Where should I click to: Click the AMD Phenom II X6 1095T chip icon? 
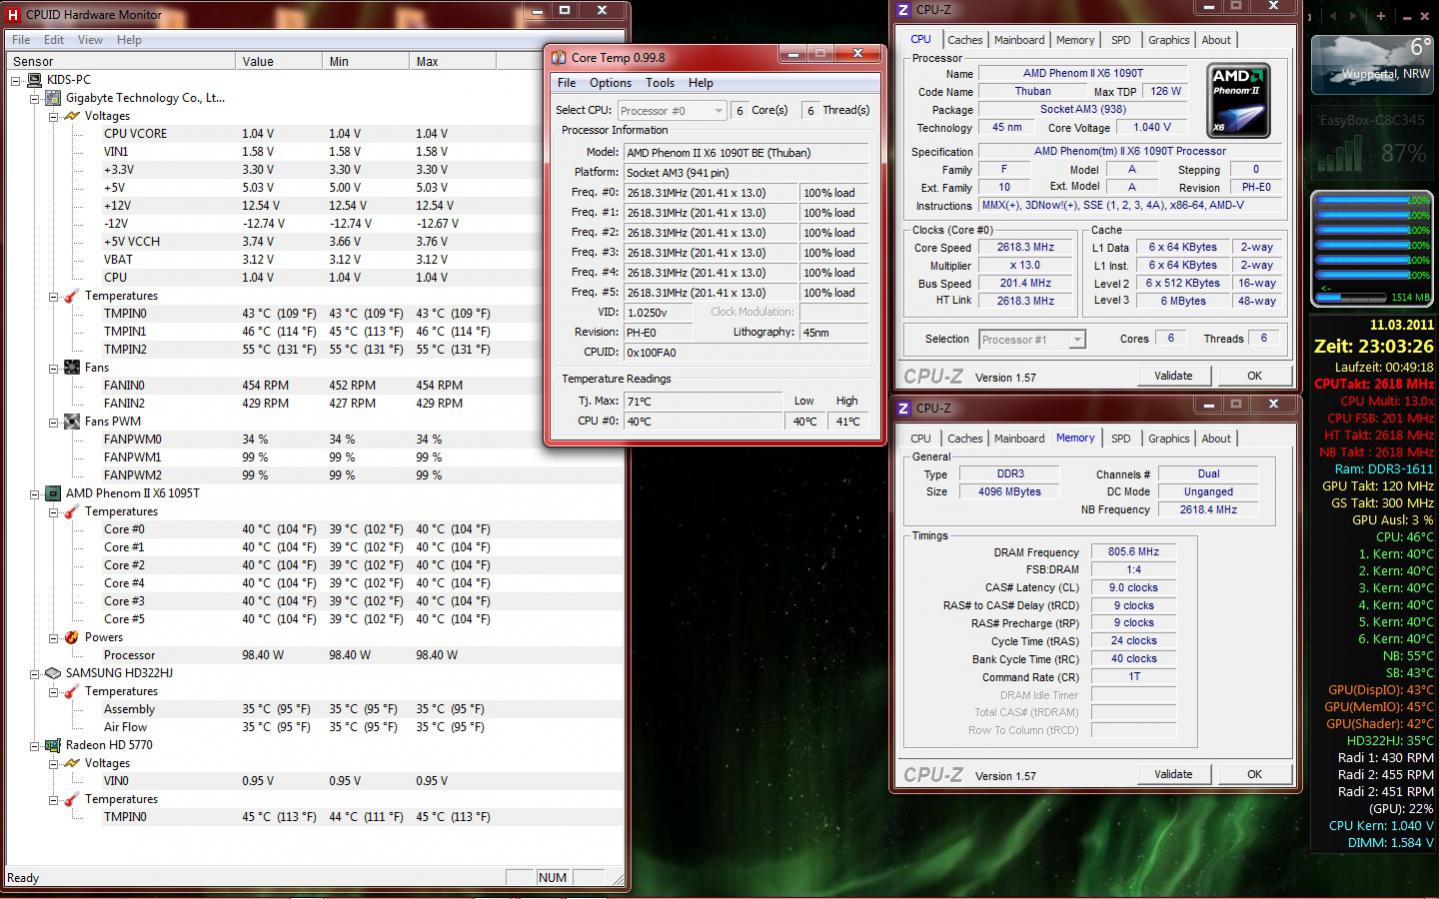point(53,494)
